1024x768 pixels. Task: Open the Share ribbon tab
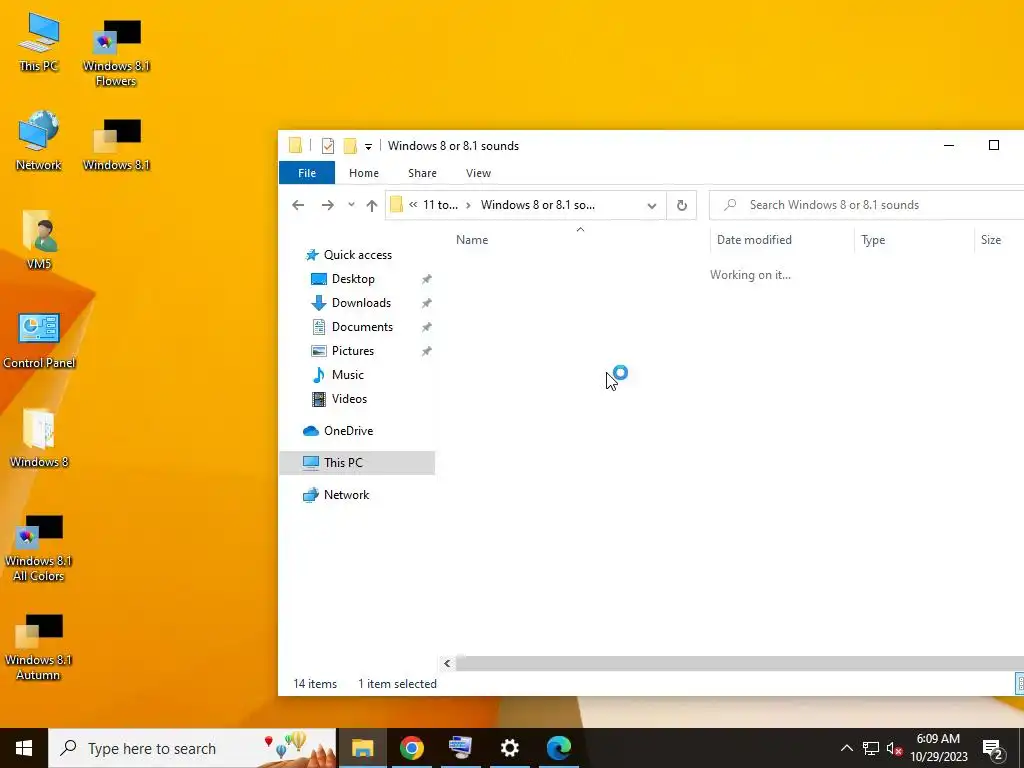coord(423,173)
